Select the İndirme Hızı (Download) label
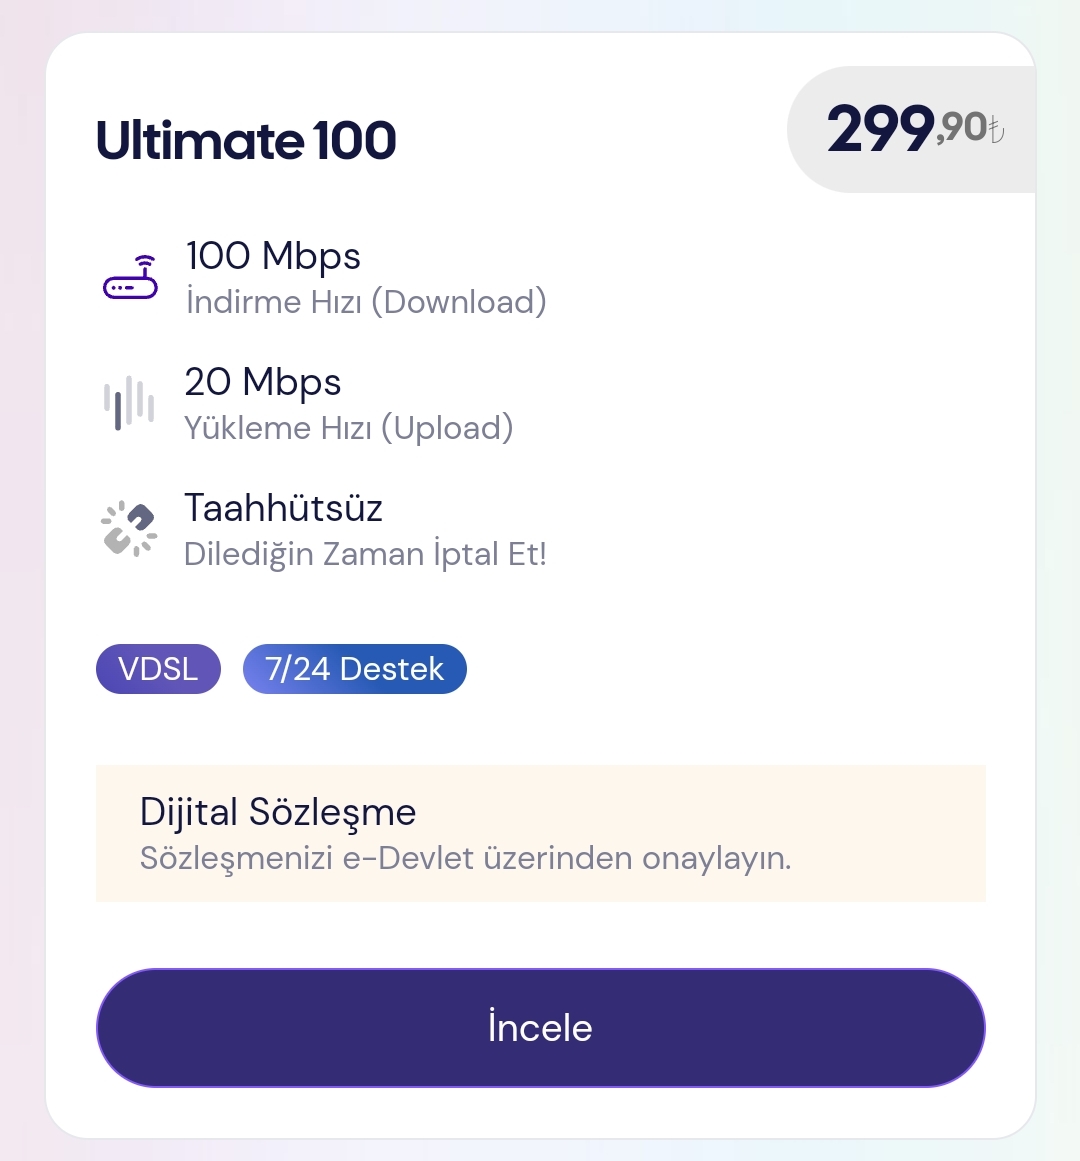Image resolution: width=1080 pixels, height=1161 pixels. 366,302
